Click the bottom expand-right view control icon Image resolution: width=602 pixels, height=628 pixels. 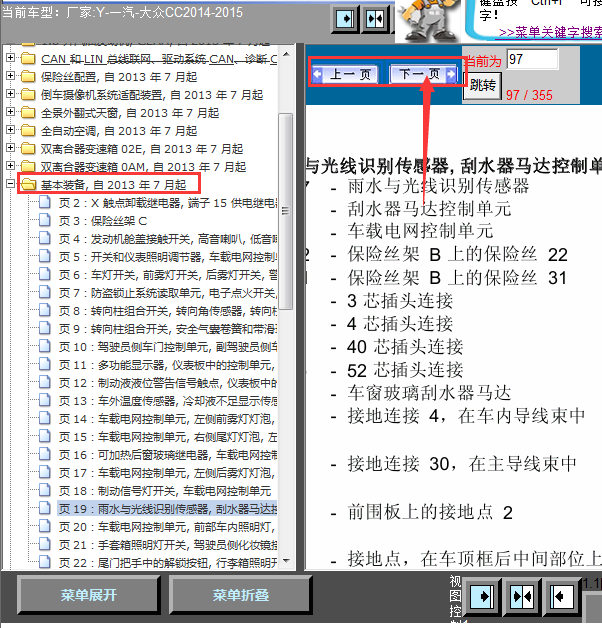[x=483, y=595]
